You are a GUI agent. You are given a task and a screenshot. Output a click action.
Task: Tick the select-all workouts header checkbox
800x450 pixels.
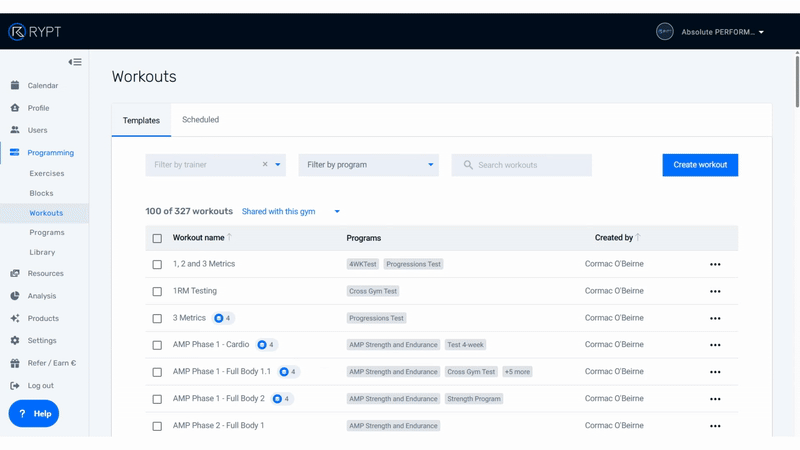[157, 239]
